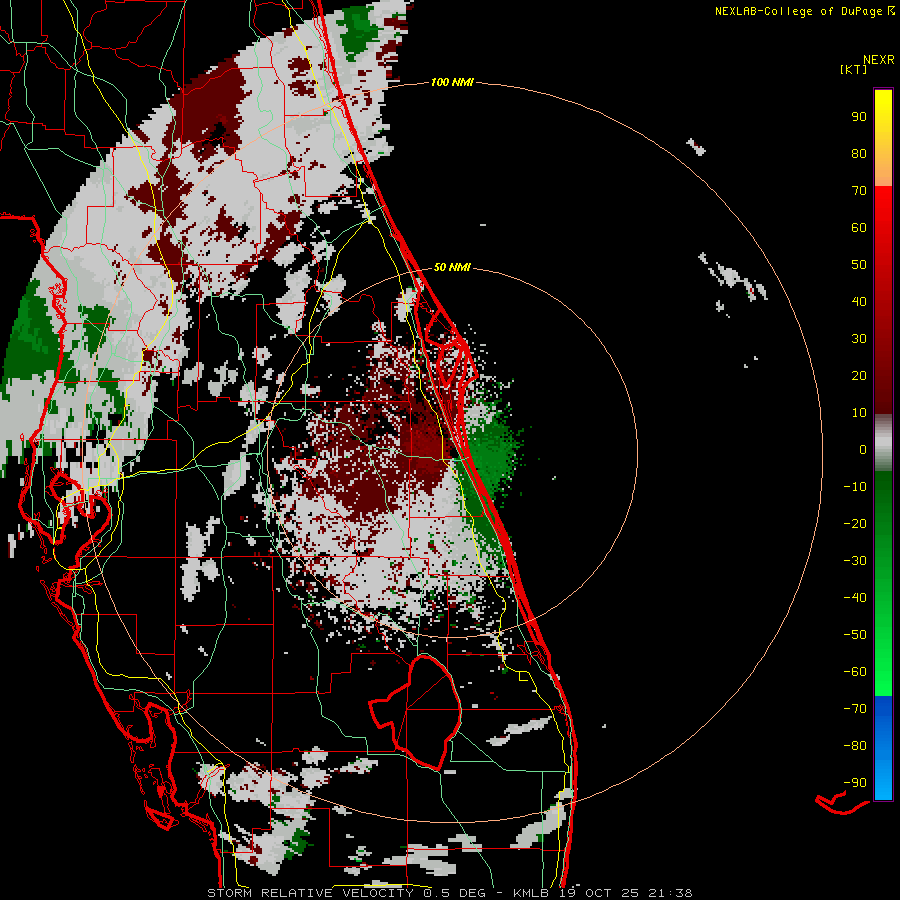Screen dimensions: 900x900
Task: Click the -30 value on the velocity scale
Action: click(855, 561)
